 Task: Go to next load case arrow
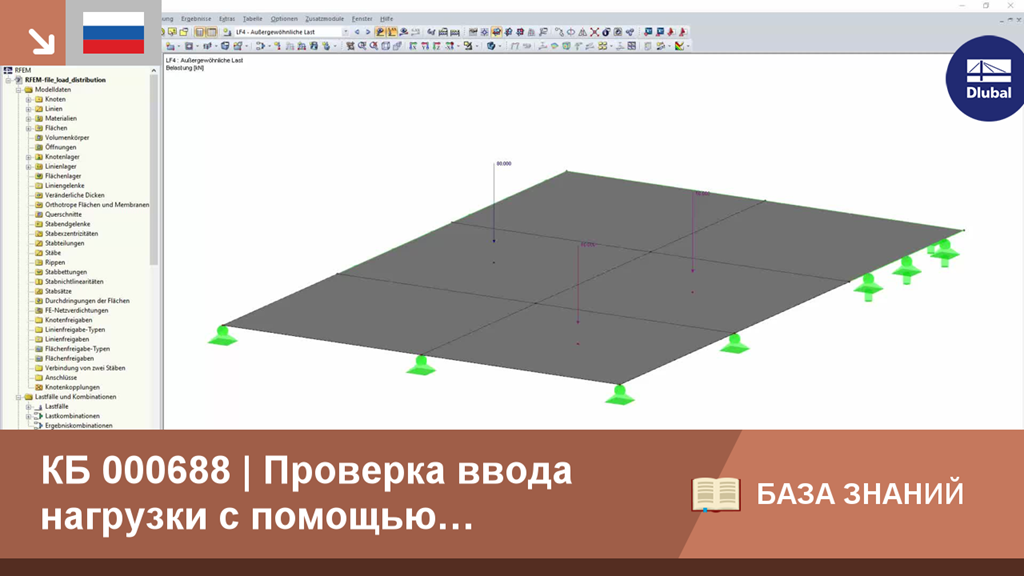tap(368, 32)
